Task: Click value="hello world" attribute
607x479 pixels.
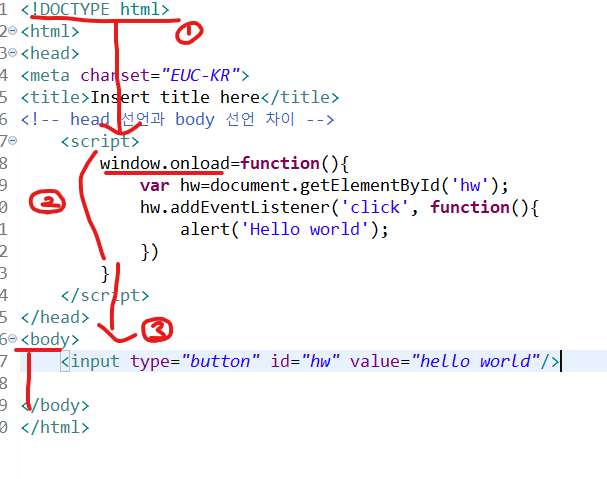Action: coord(445,362)
